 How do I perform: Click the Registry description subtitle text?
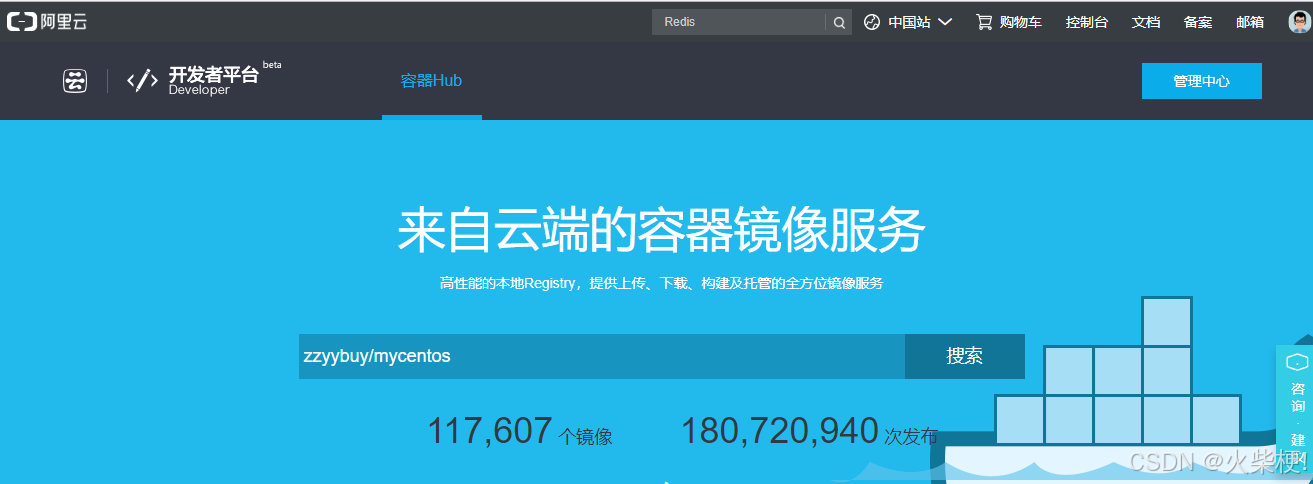coord(661,284)
